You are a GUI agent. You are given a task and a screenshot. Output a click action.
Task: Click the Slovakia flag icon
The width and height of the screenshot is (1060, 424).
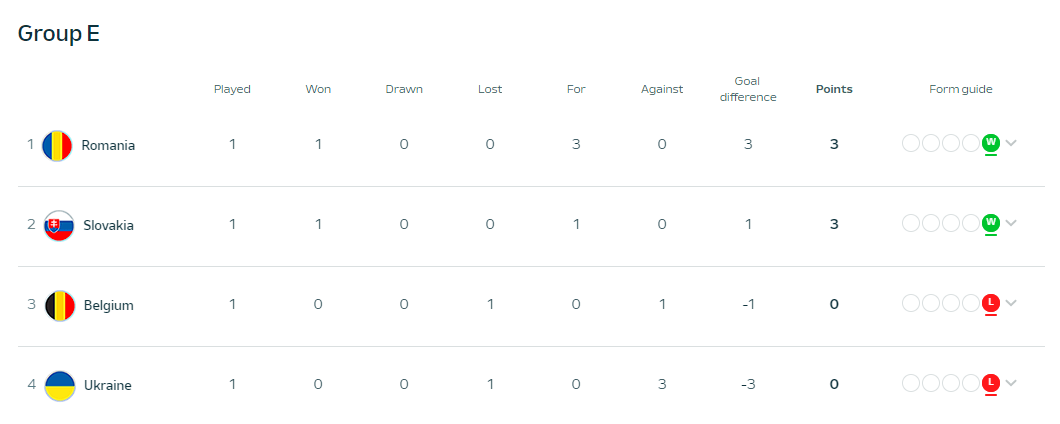[59, 226]
